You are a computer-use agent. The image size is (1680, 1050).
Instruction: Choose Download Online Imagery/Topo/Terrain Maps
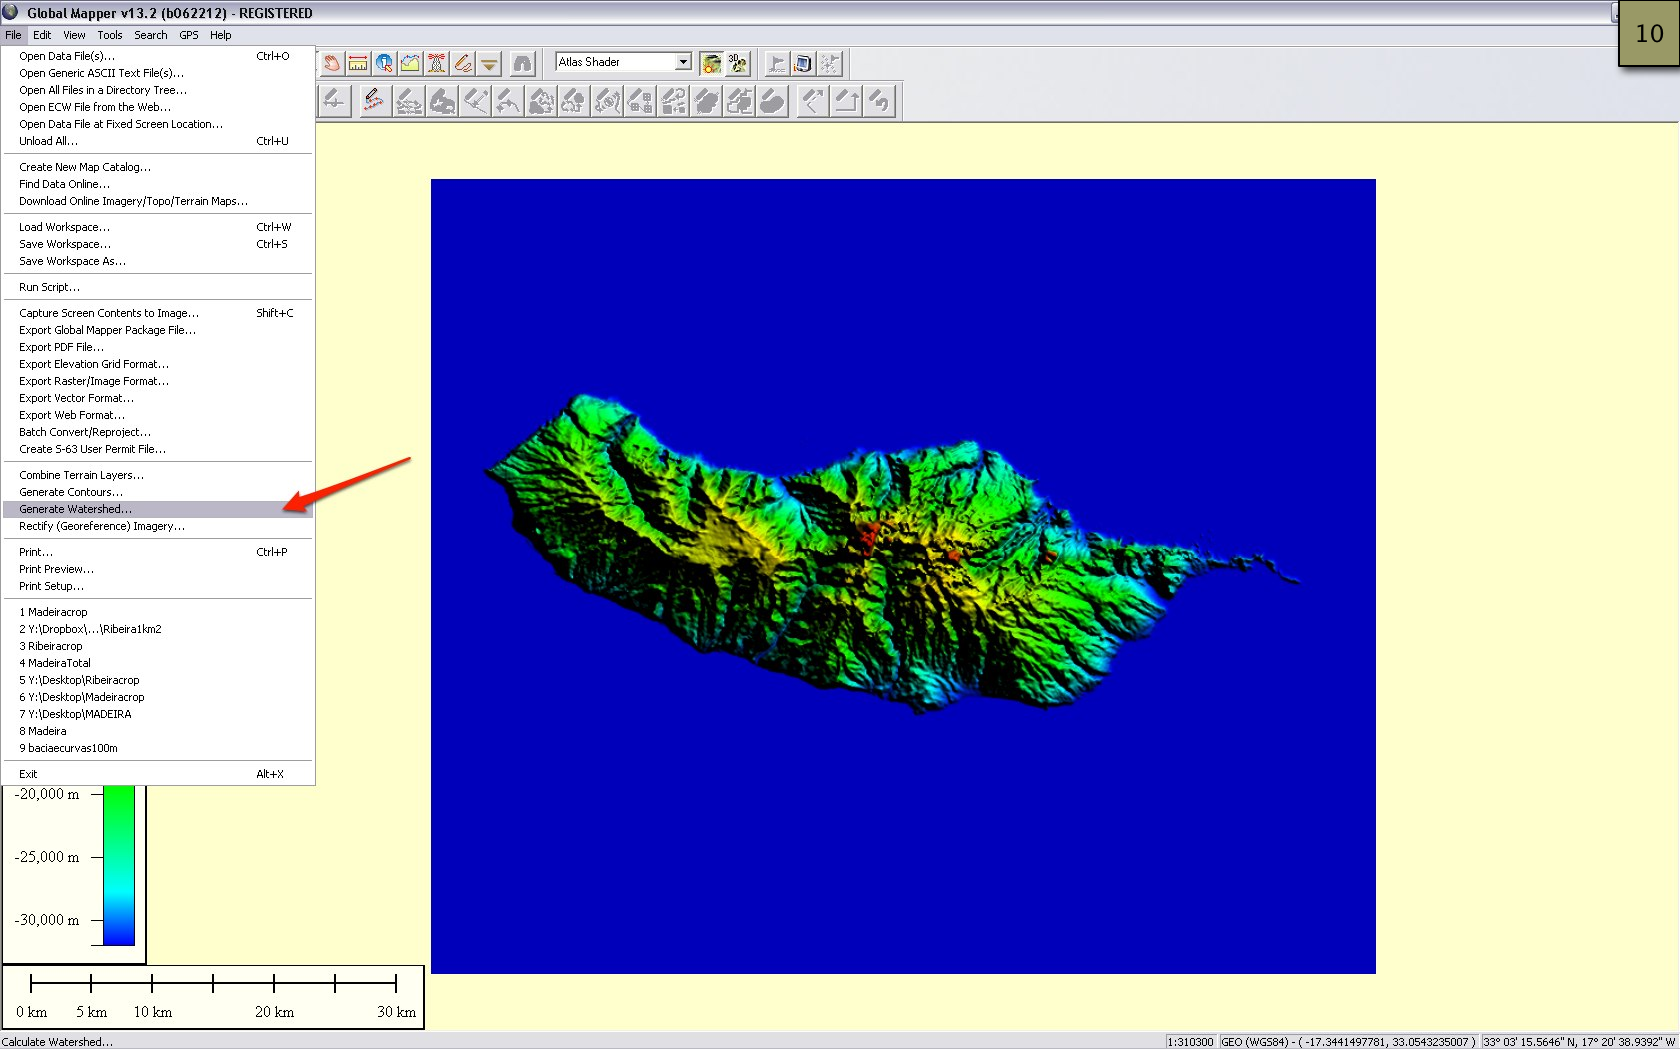[158, 201]
